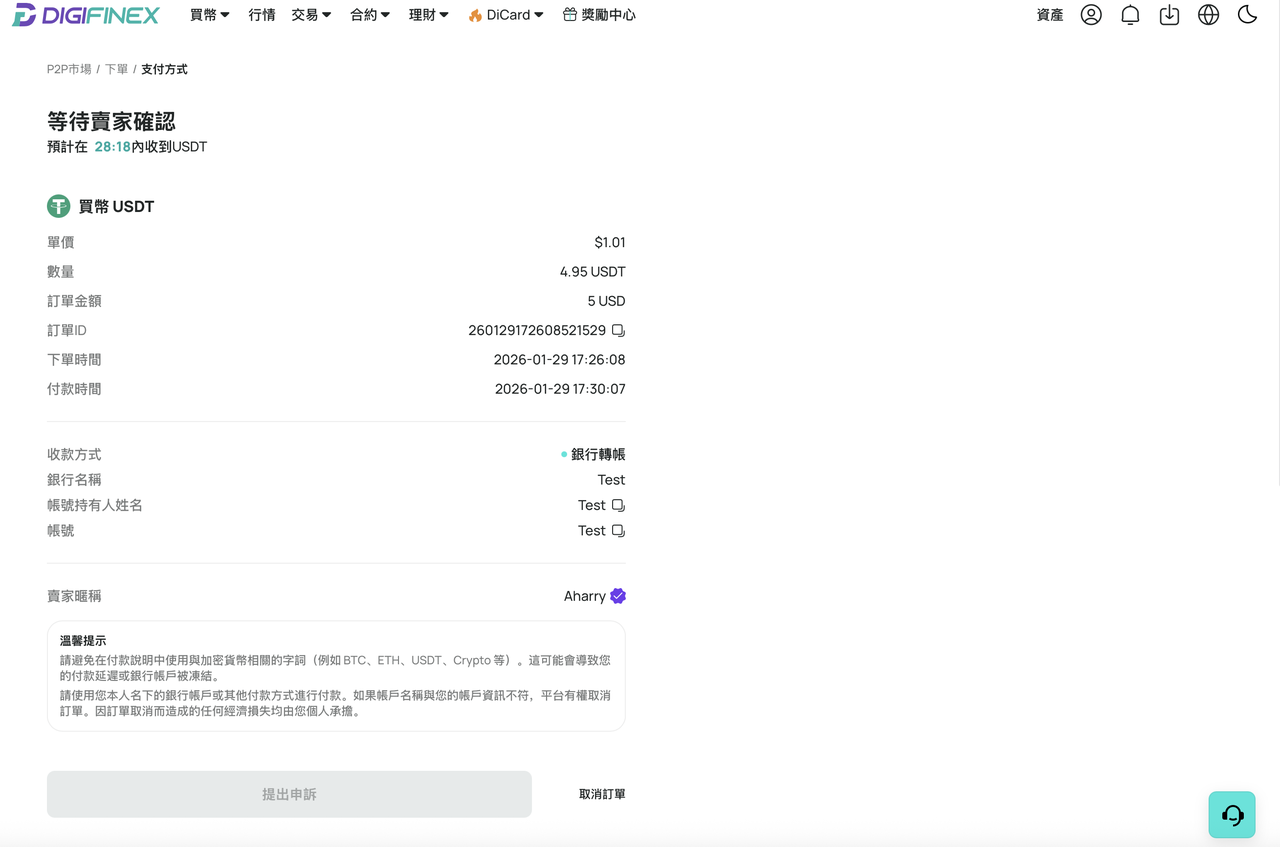Click the DigiFinex logo
The height and width of the screenshot is (847, 1280).
tap(86, 15)
